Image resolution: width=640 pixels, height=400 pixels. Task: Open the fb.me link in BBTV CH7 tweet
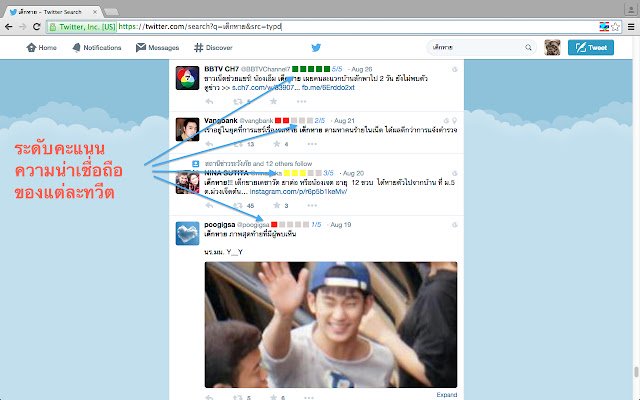coord(328,88)
